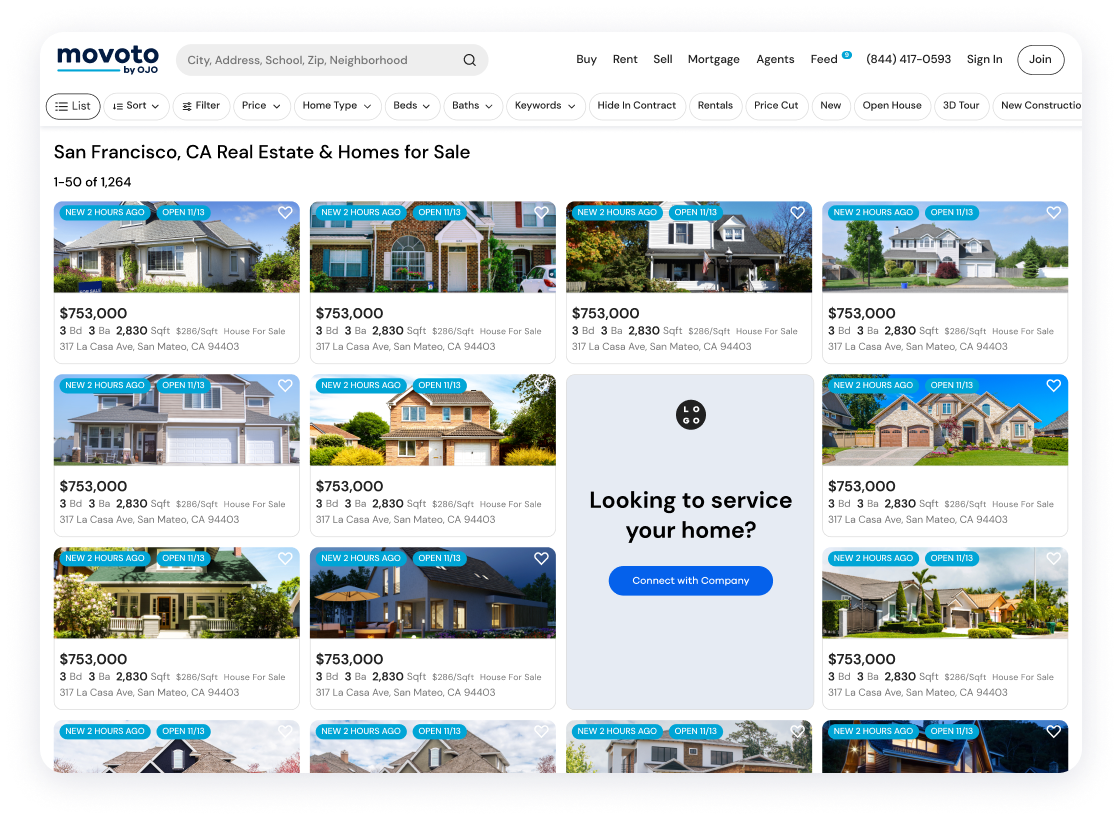Click heart on palm tree house listing
This screenshot has width=1120, height=819.
tap(1054, 558)
